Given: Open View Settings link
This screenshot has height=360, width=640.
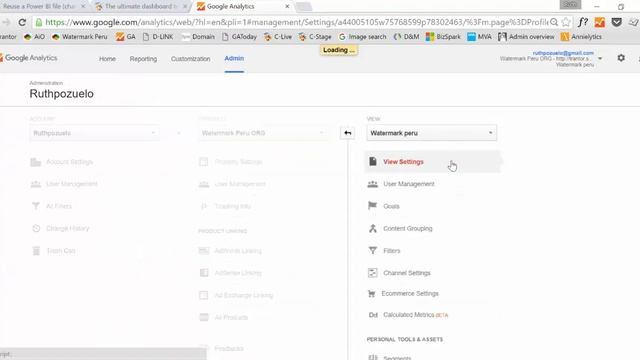Looking at the screenshot, I should click(x=403, y=162).
